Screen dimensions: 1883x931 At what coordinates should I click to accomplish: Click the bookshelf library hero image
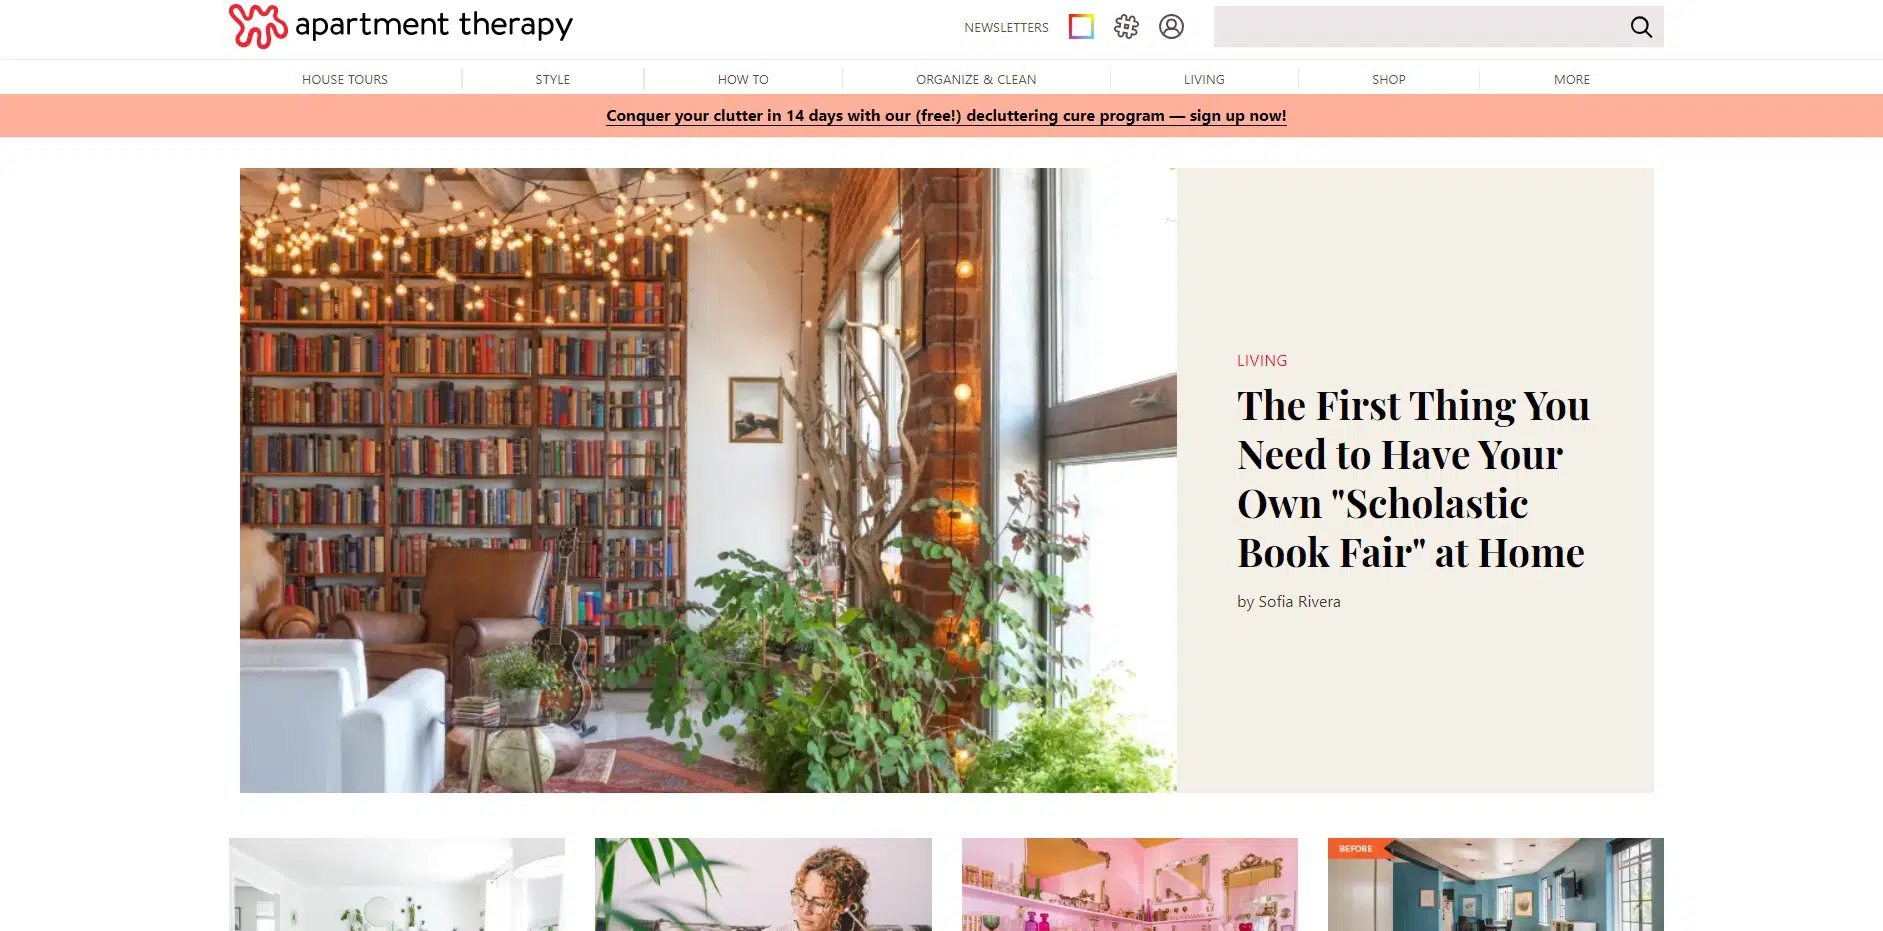(708, 480)
